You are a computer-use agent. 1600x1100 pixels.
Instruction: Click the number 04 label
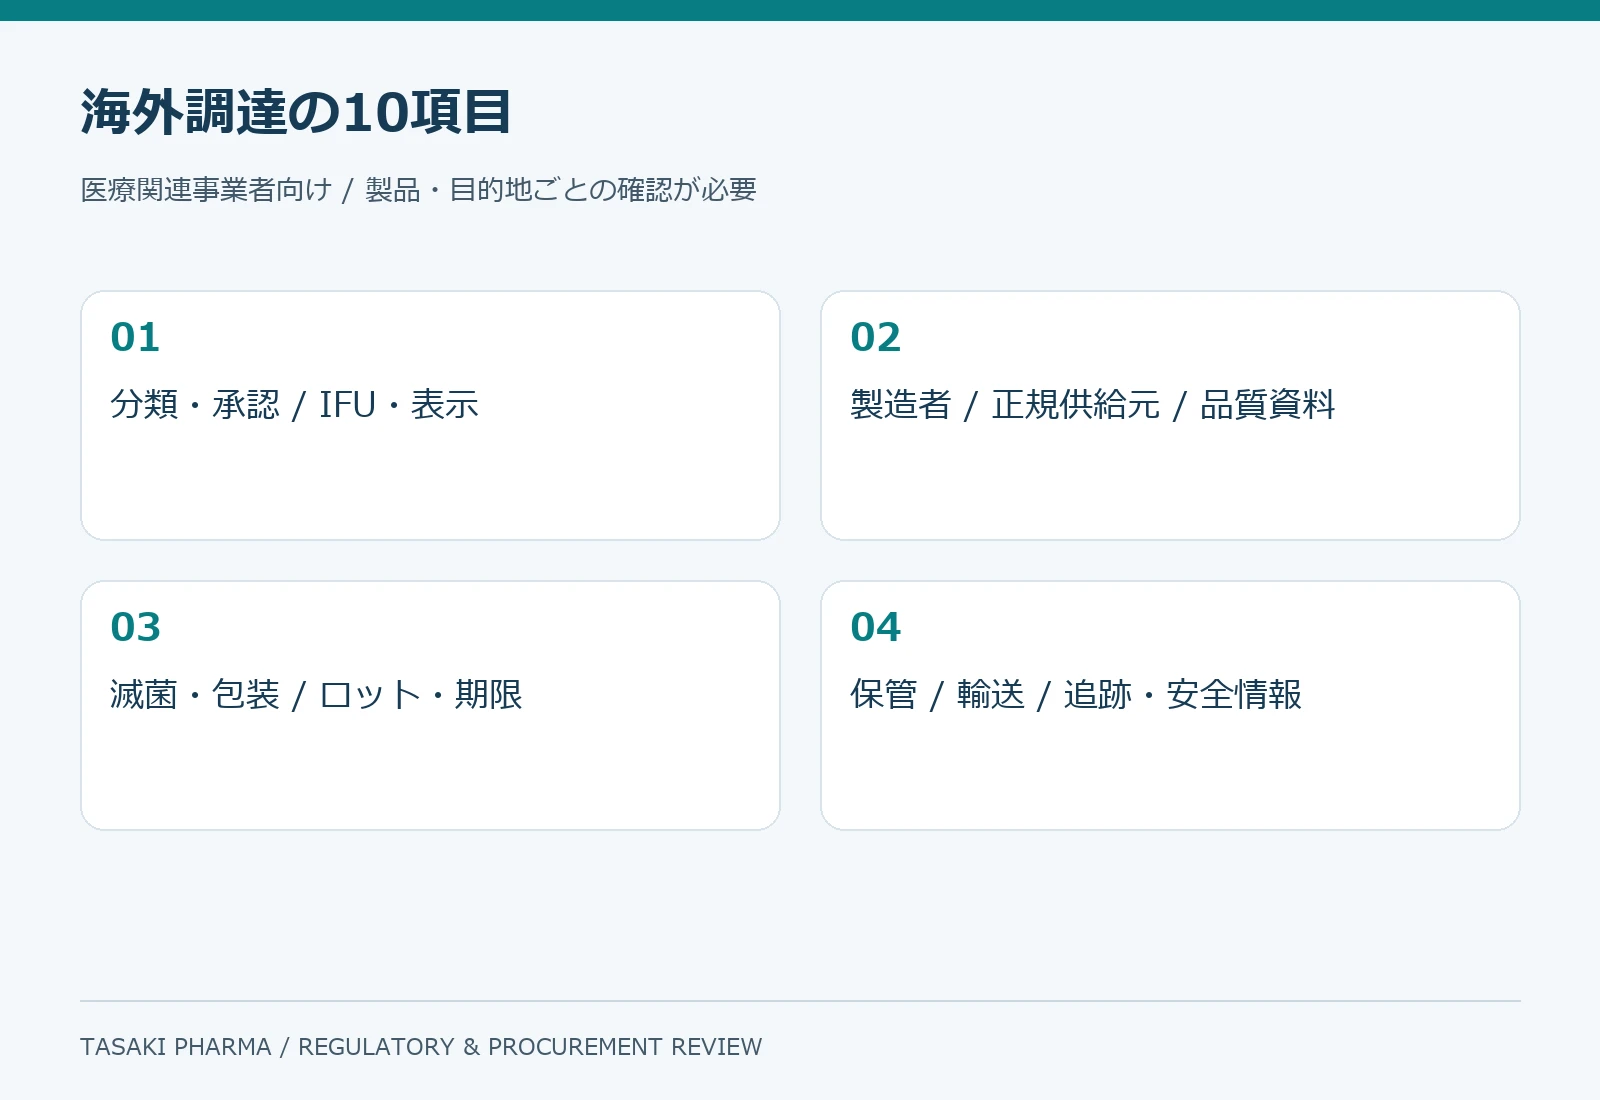tap(876, 627)
